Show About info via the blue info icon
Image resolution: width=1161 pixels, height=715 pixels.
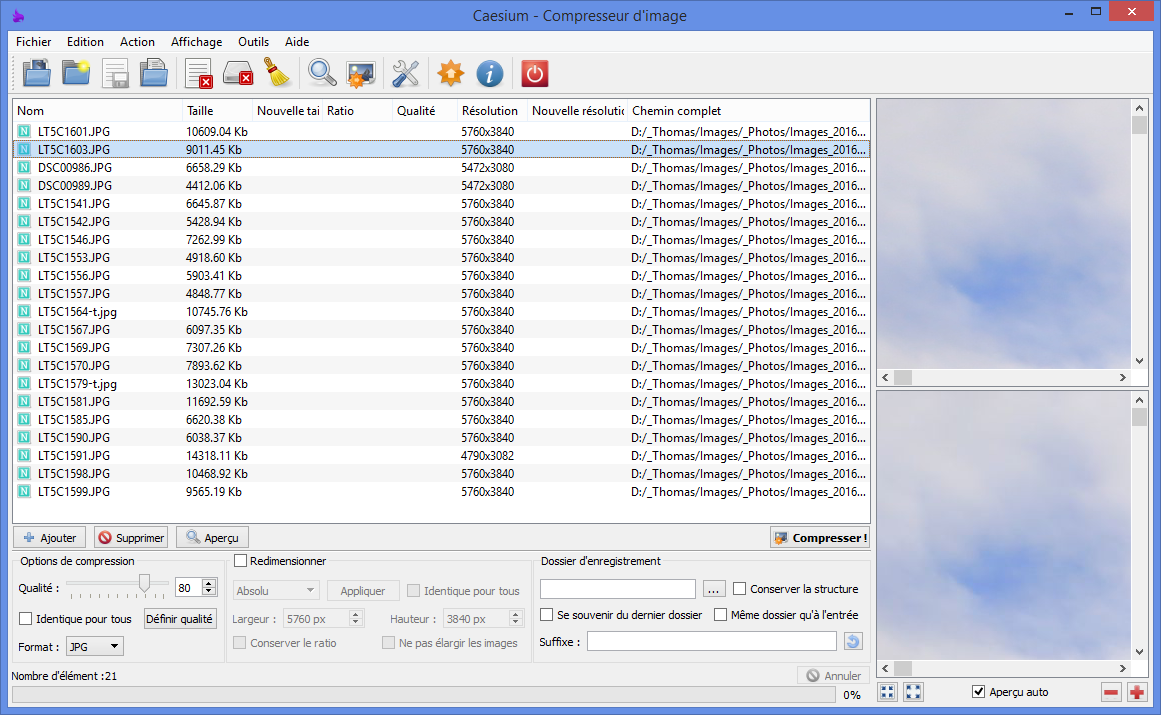point(489,73)
